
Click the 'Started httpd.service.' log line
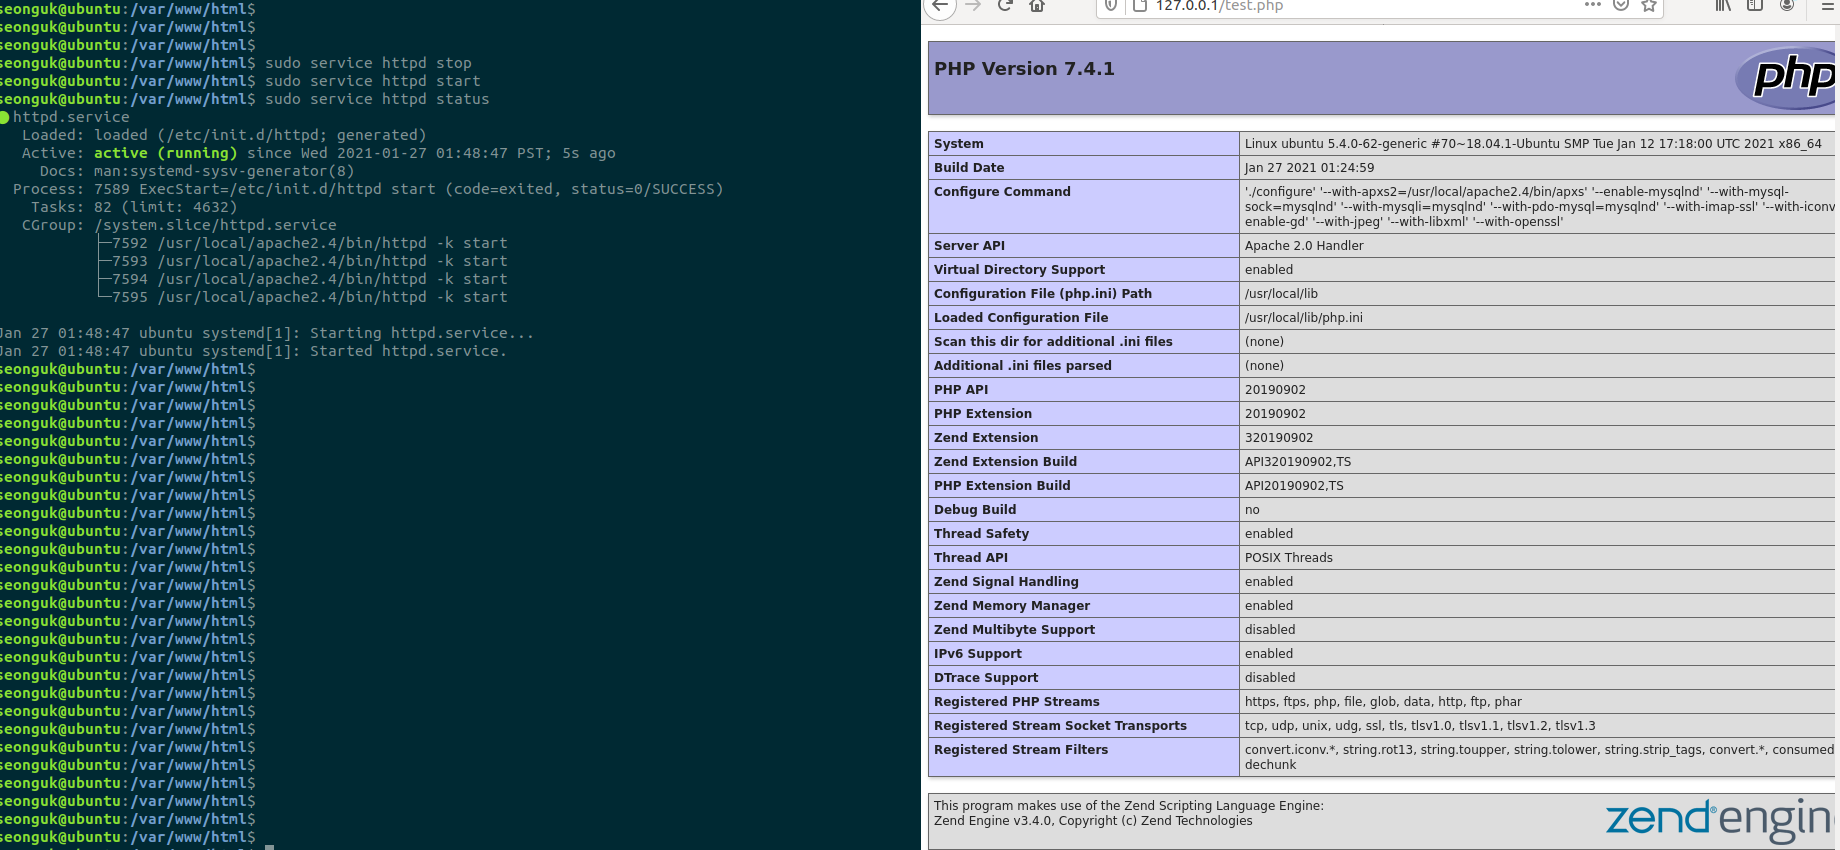tap(253, 351)
